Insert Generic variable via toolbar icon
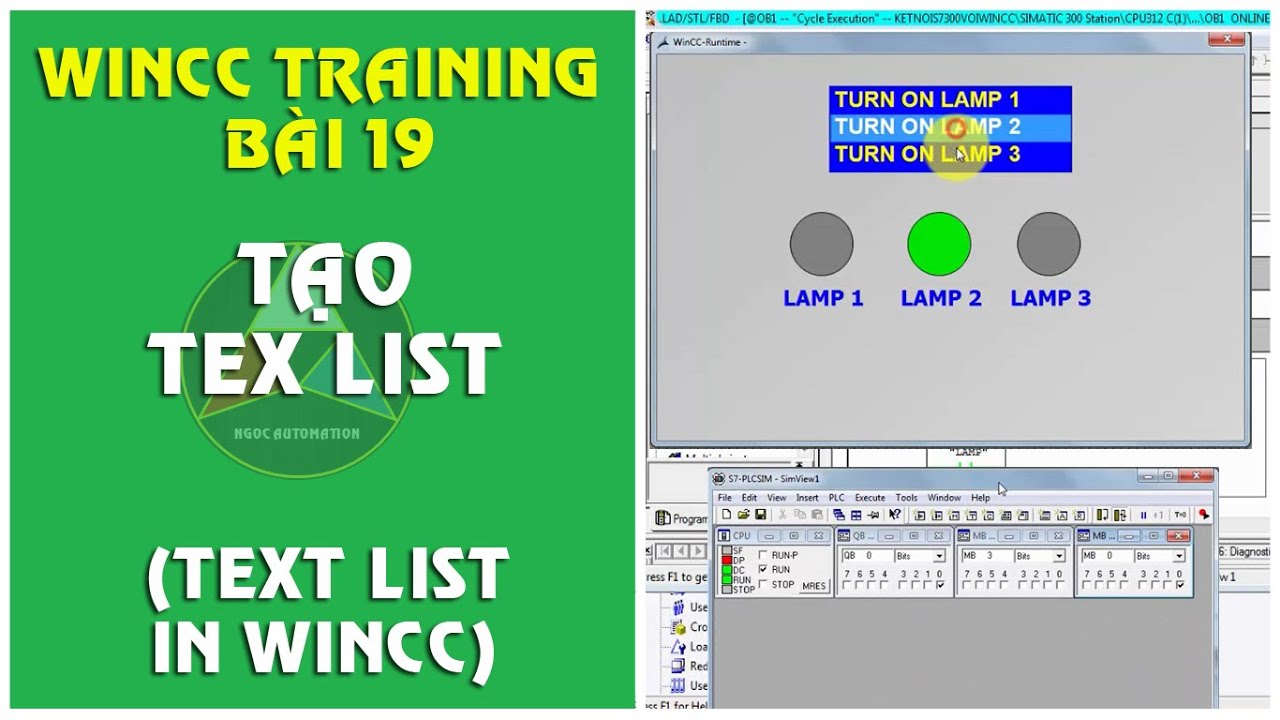The image size is (1280, 720). click(x=1006, y=514)
